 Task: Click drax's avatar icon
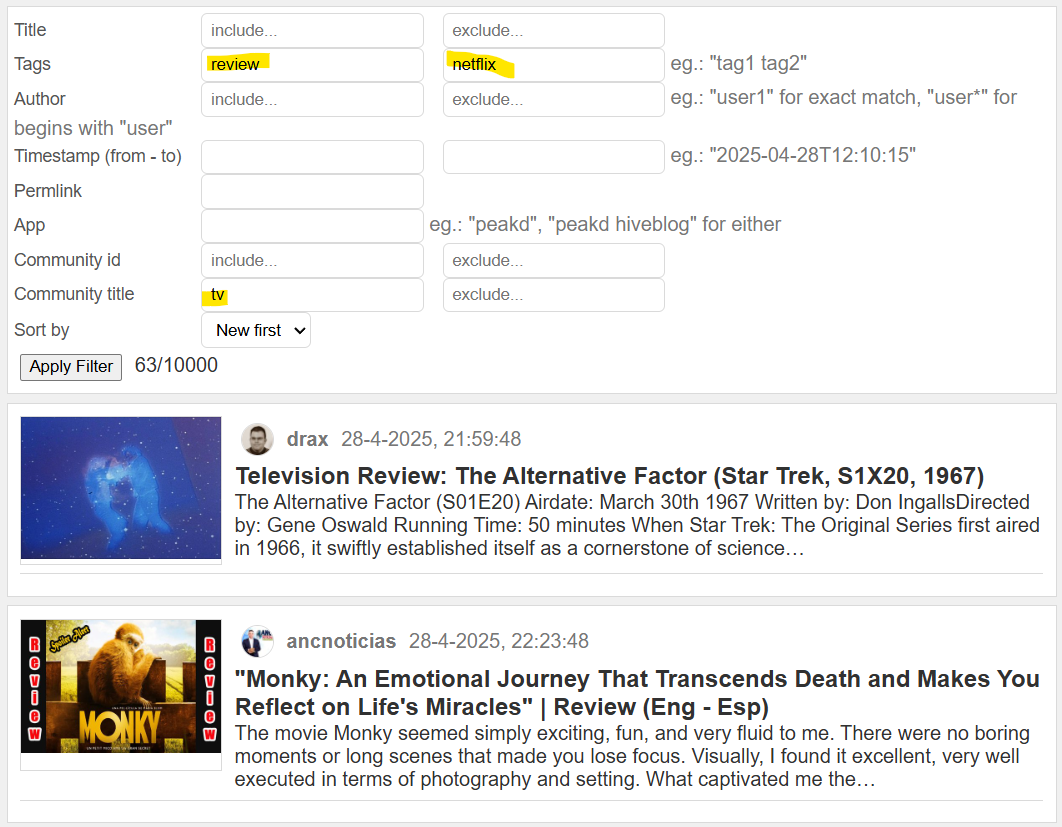click(x=257, y=439)
